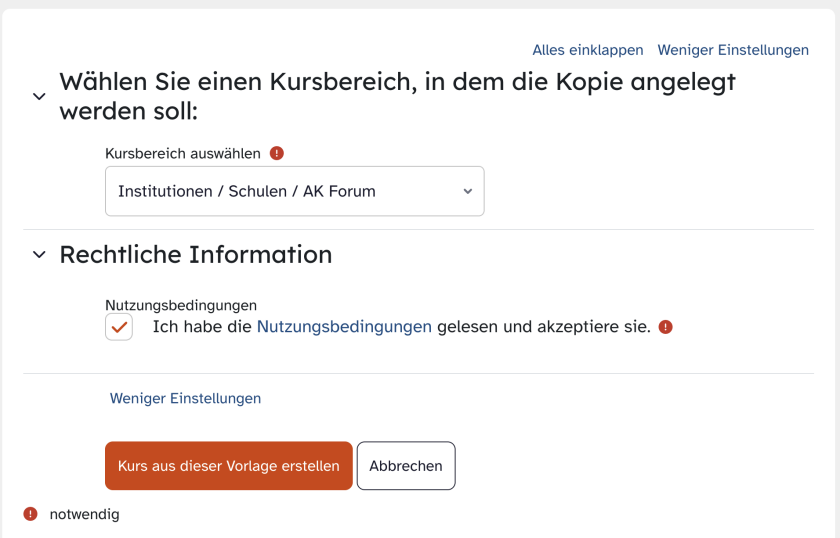The width and height of the screenshot is (840, 538).
Task: Click the Kursbereich auswählen label text
Action: pos(183,153)
